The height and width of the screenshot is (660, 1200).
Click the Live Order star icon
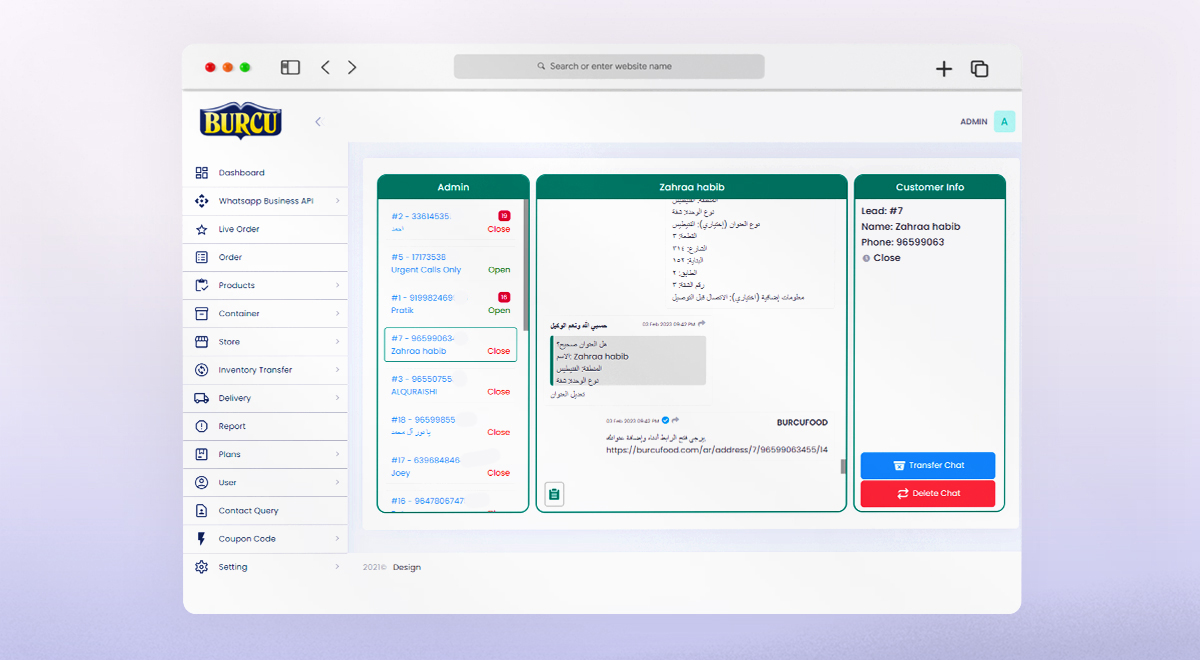coord(201,229)
